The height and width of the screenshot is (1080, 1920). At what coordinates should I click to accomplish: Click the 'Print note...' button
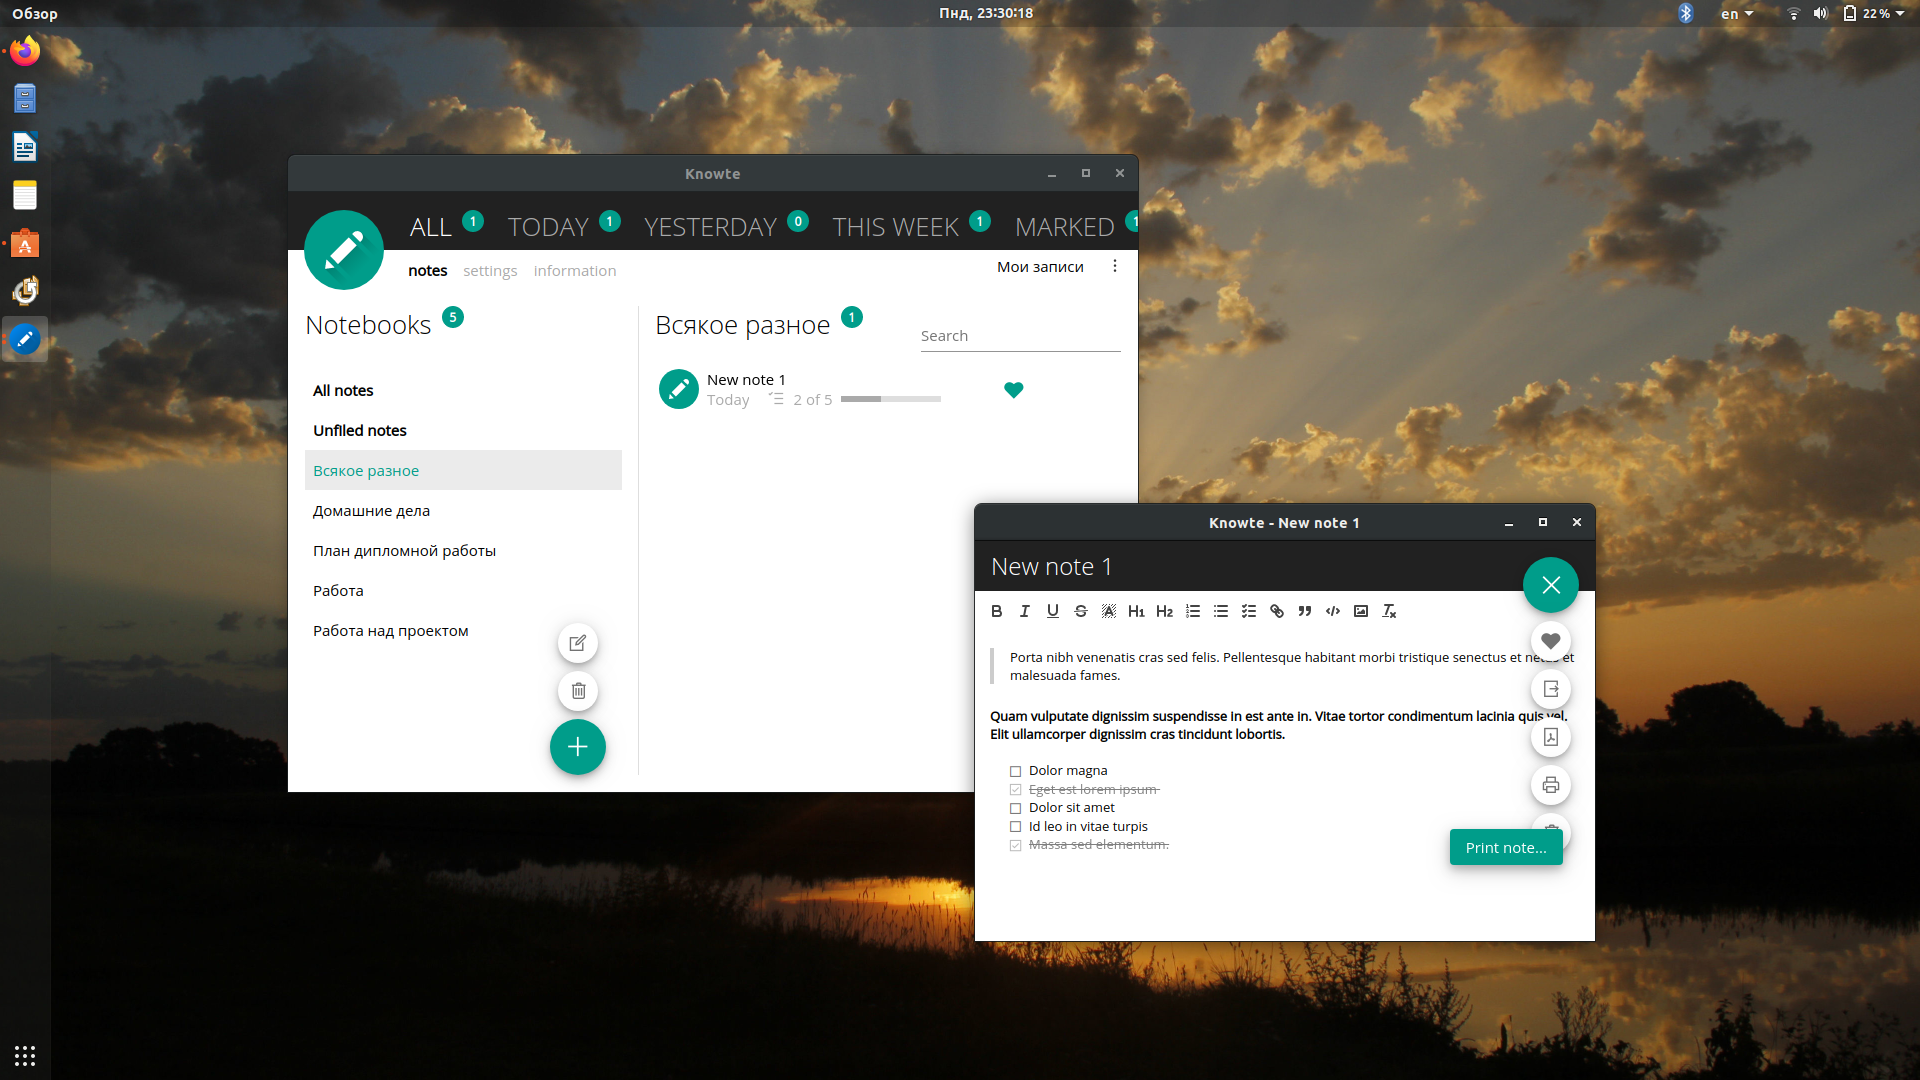(1506, 847)
